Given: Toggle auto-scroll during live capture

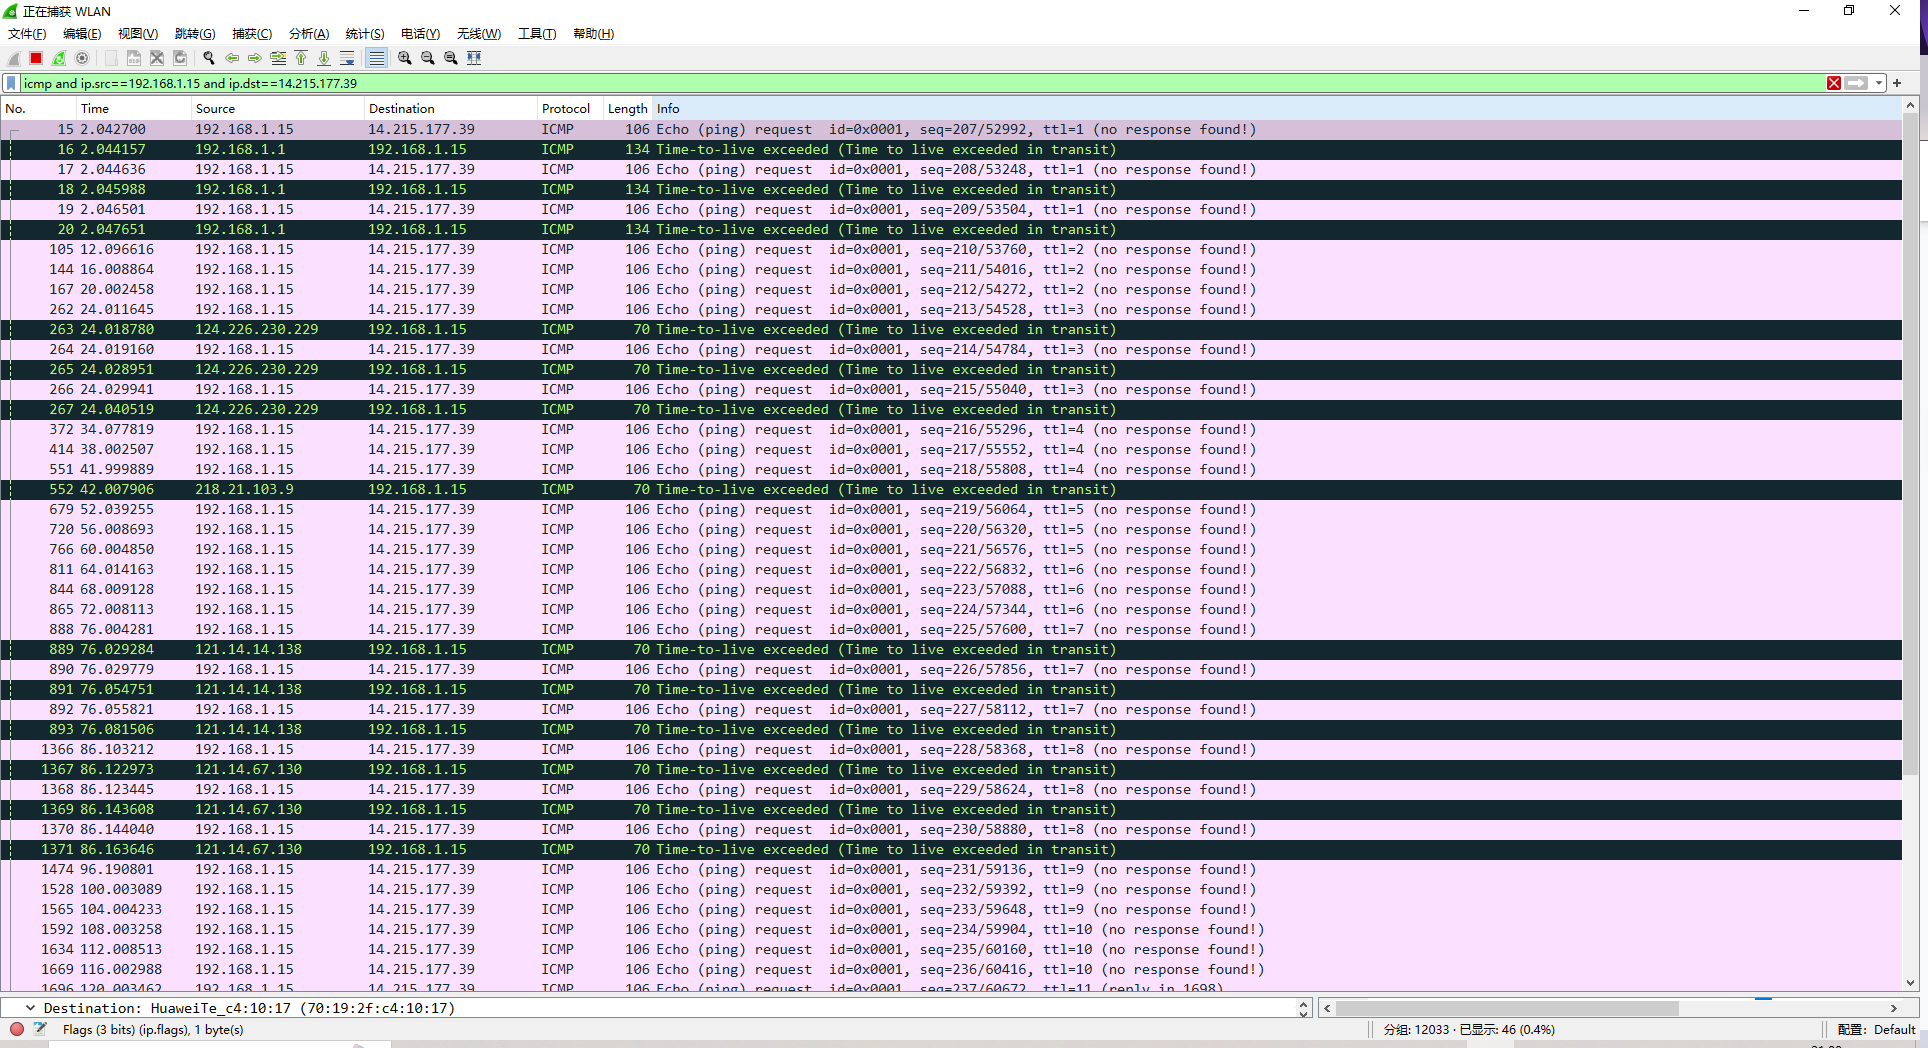Looking at the screenshot, I should tap(347, 58).
